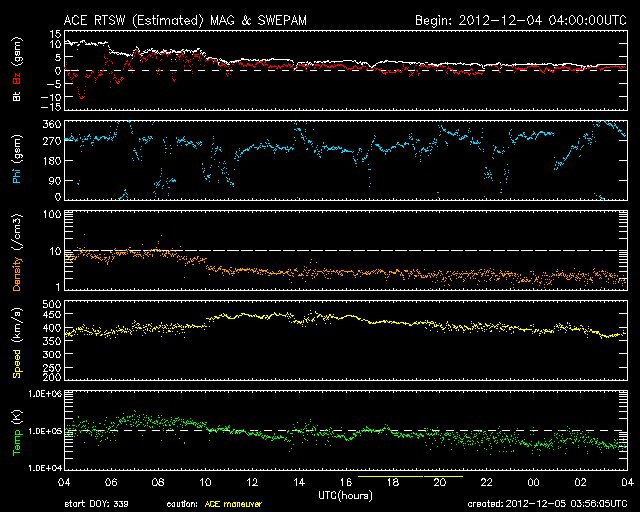Image resolution: width=640 pixels, height=512 pixels.
Task: Click the UTC(hours) x-axis label
Action: tap(342, 495)
